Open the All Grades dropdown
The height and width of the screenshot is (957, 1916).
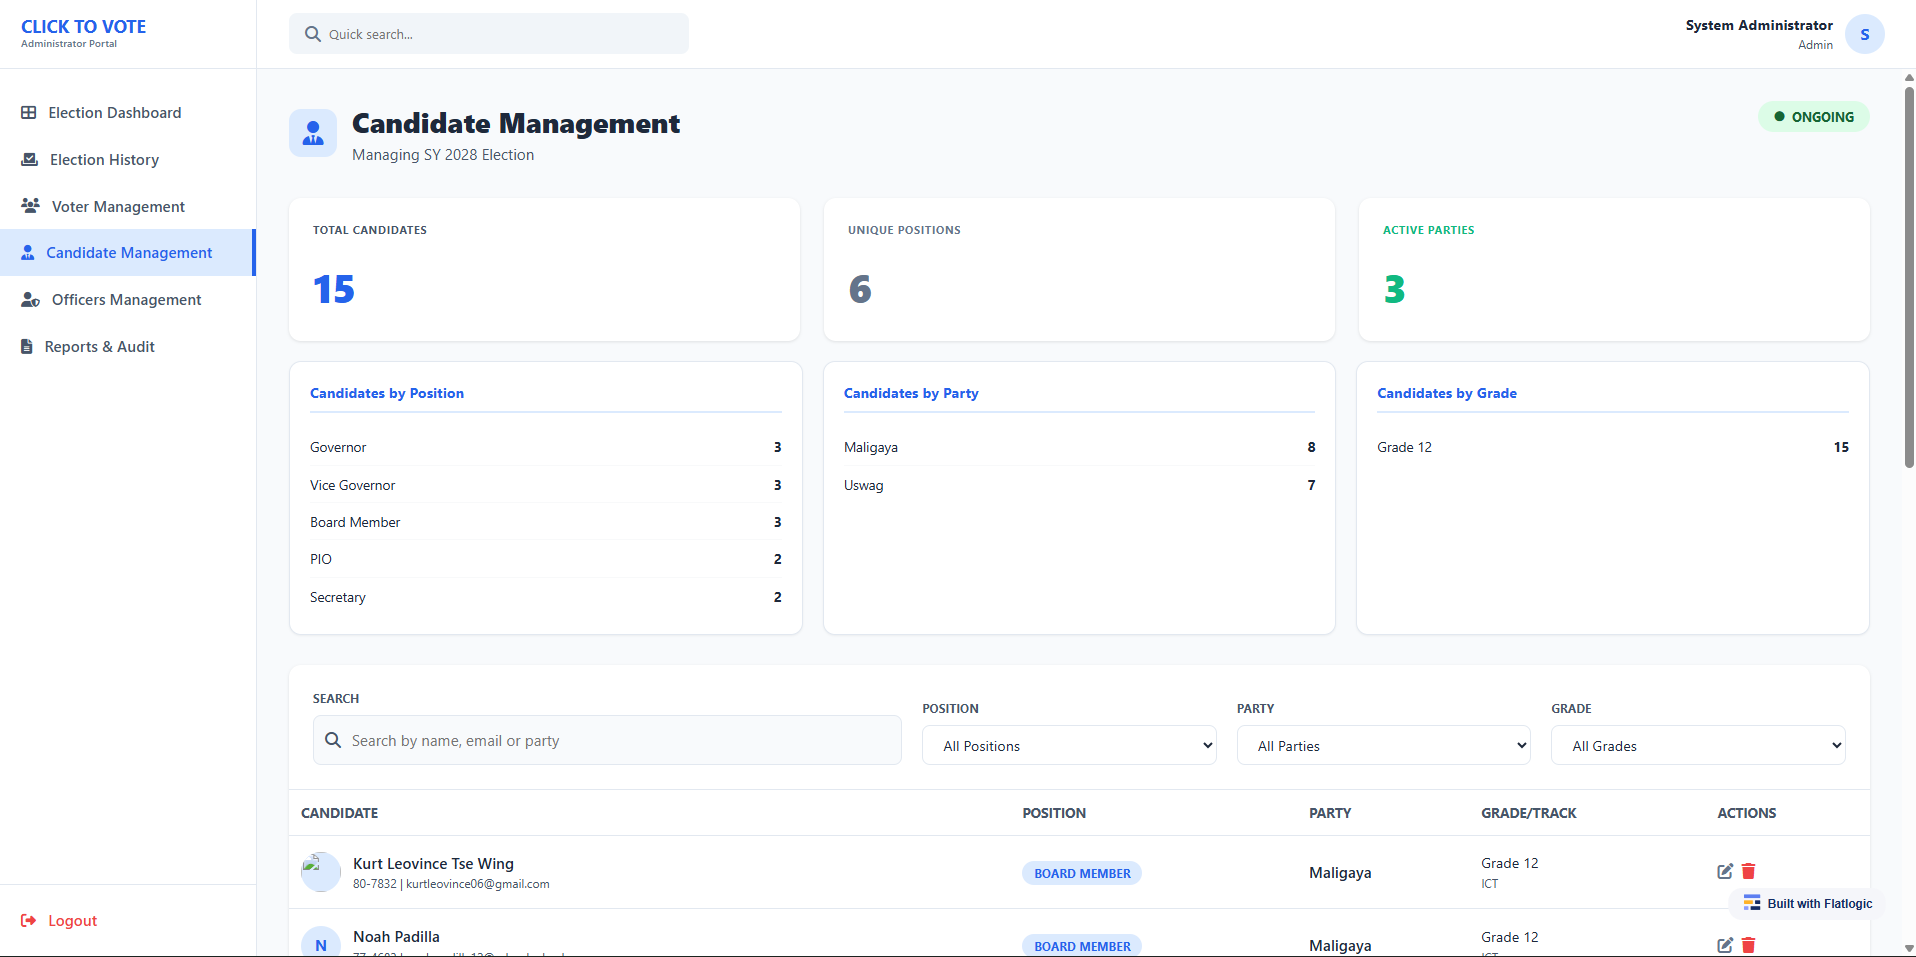pos(1697,746)
